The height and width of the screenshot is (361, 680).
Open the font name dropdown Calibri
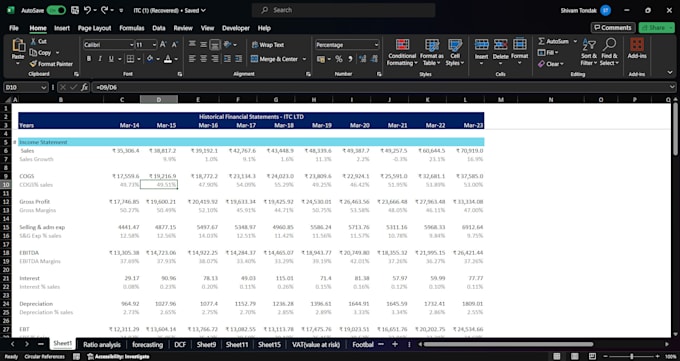point(132,45)
